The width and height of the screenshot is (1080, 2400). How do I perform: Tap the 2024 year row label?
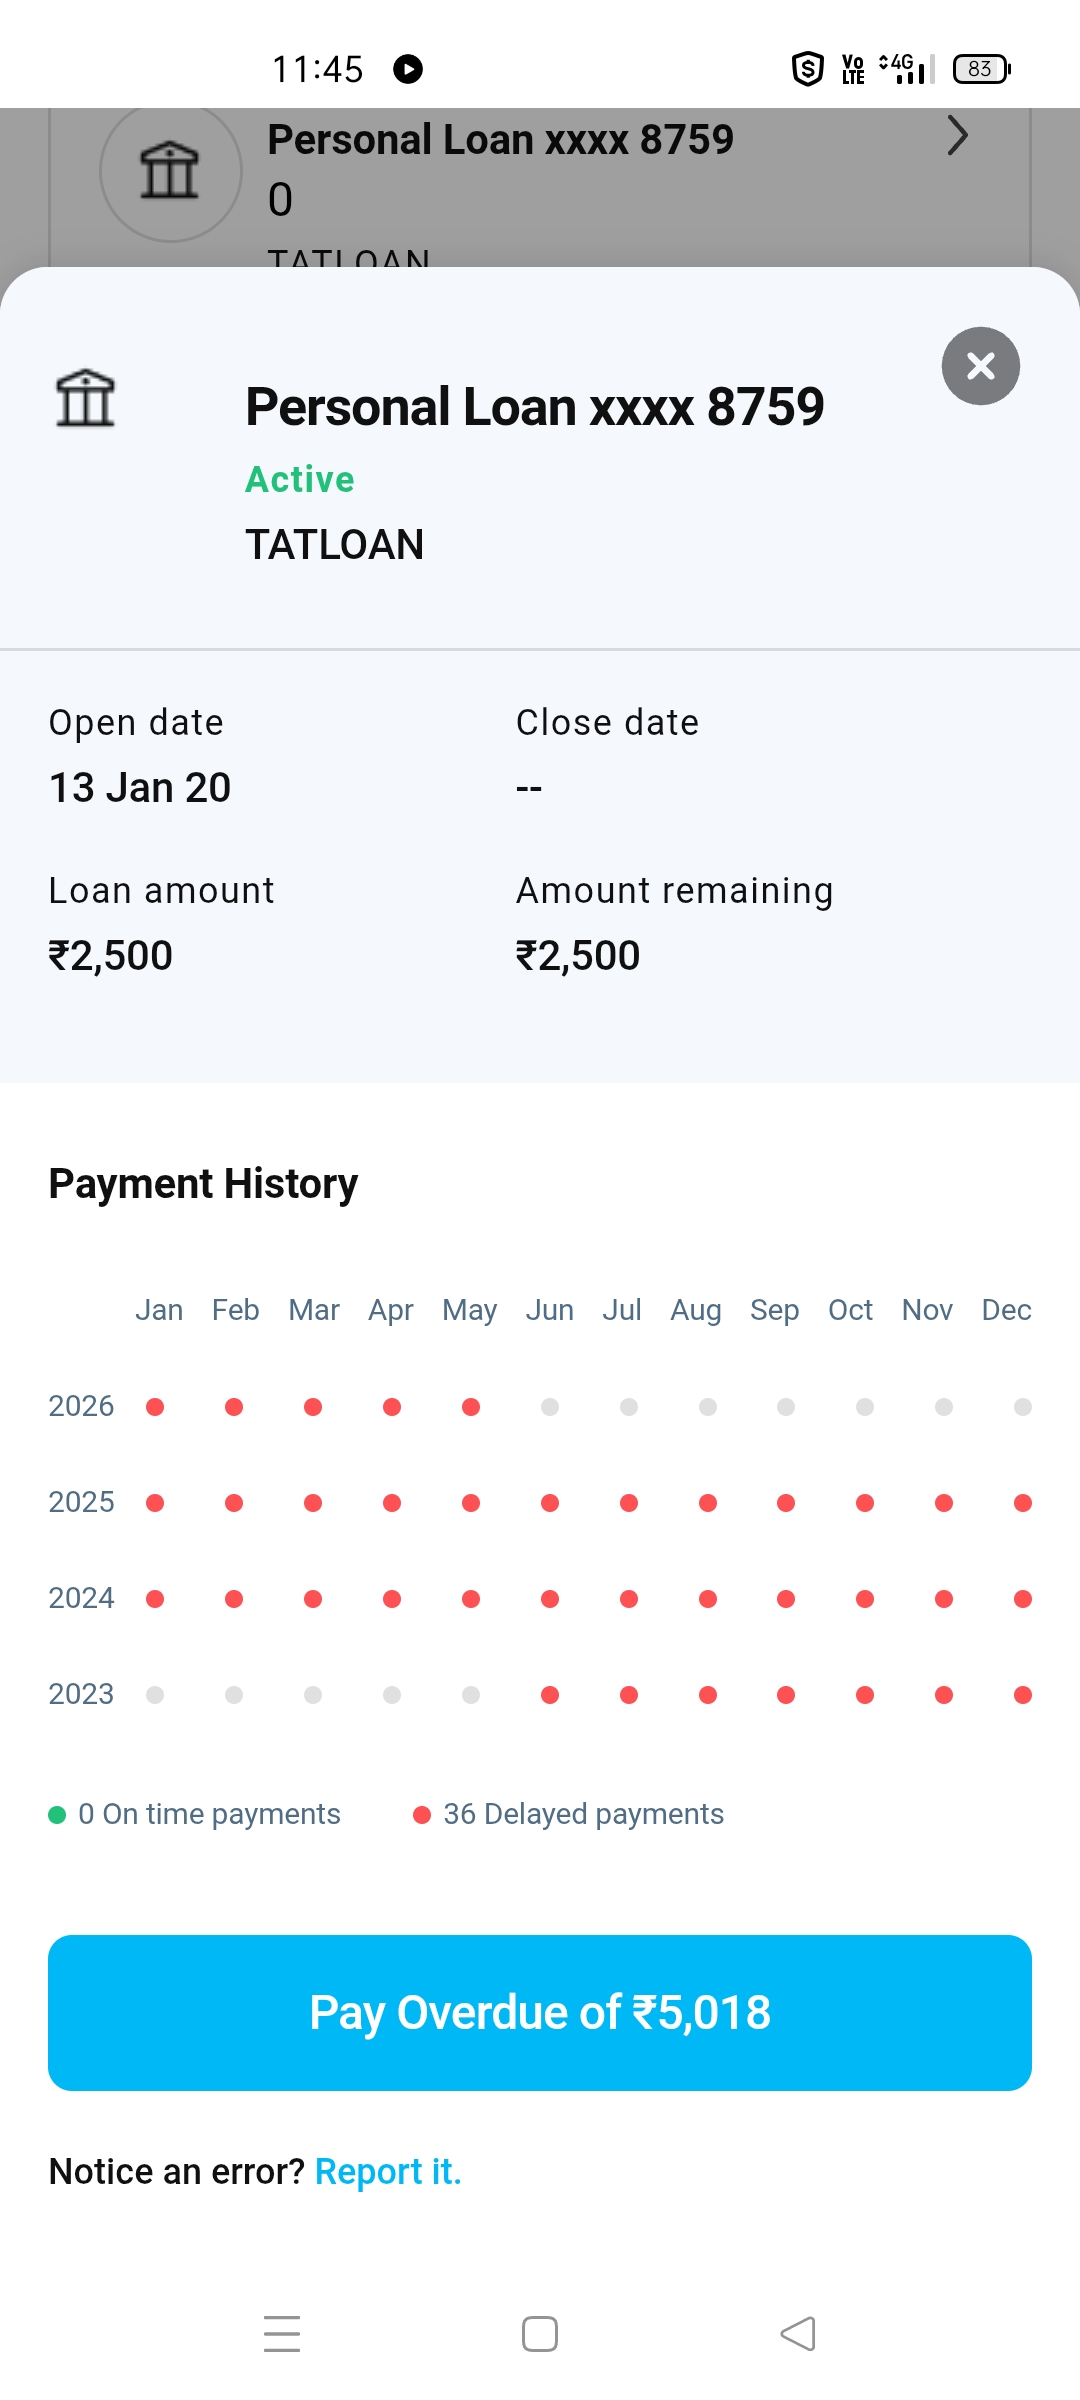(81, 1599)
